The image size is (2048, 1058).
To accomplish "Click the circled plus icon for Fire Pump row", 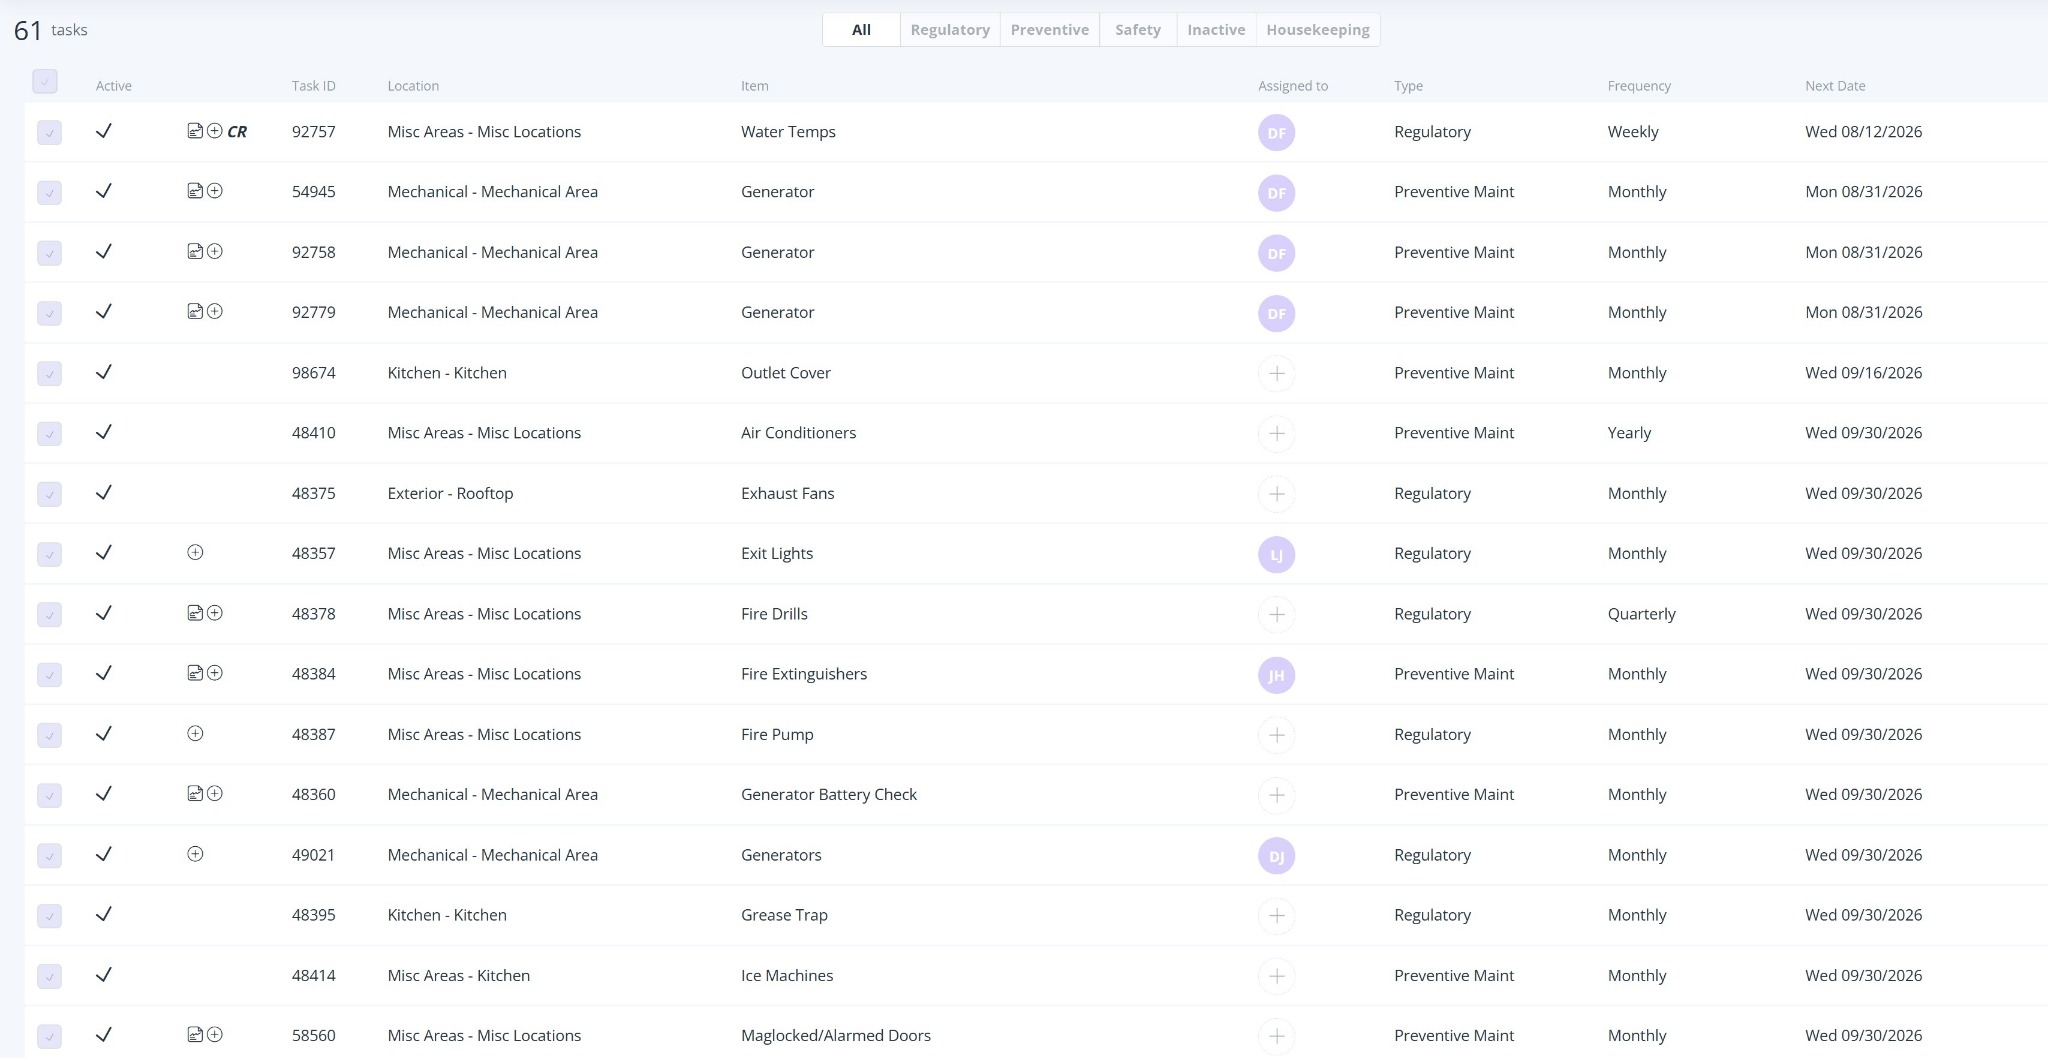I will click(195, 733).
